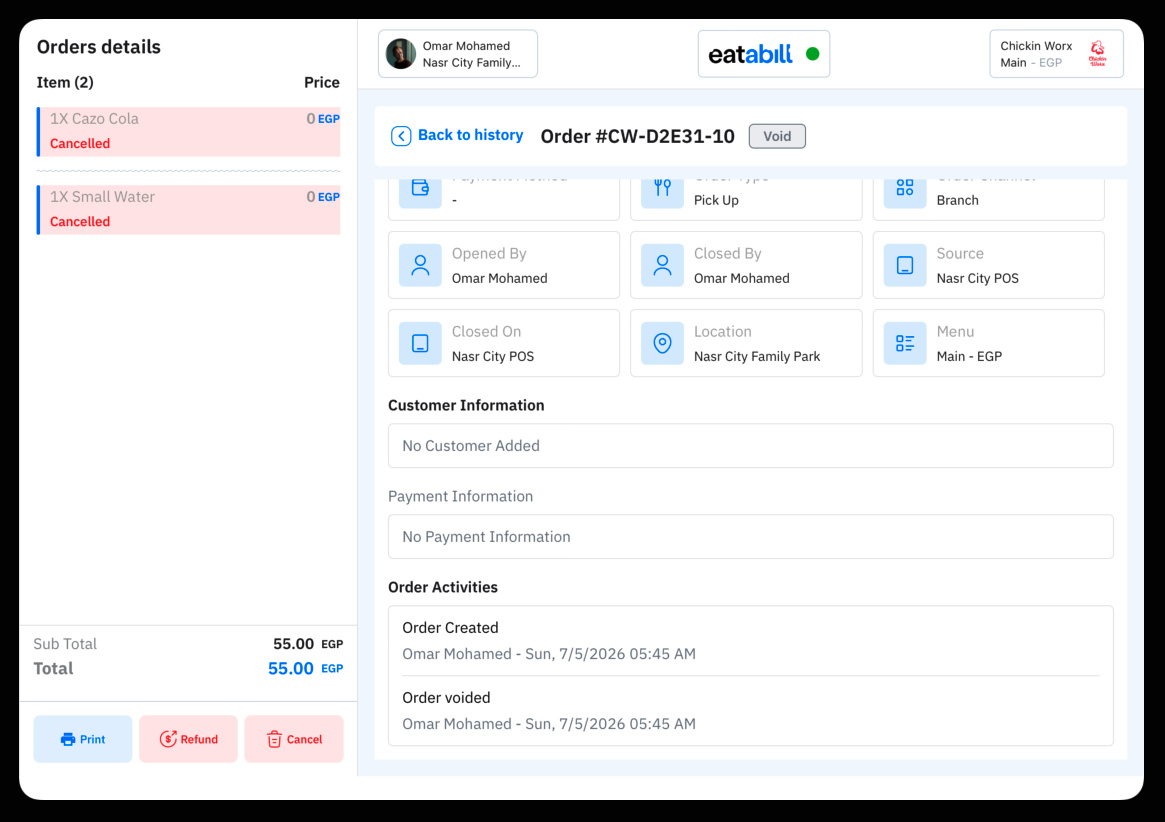
Task: Click the Order Channel grid icon
Action: point(904,189)
